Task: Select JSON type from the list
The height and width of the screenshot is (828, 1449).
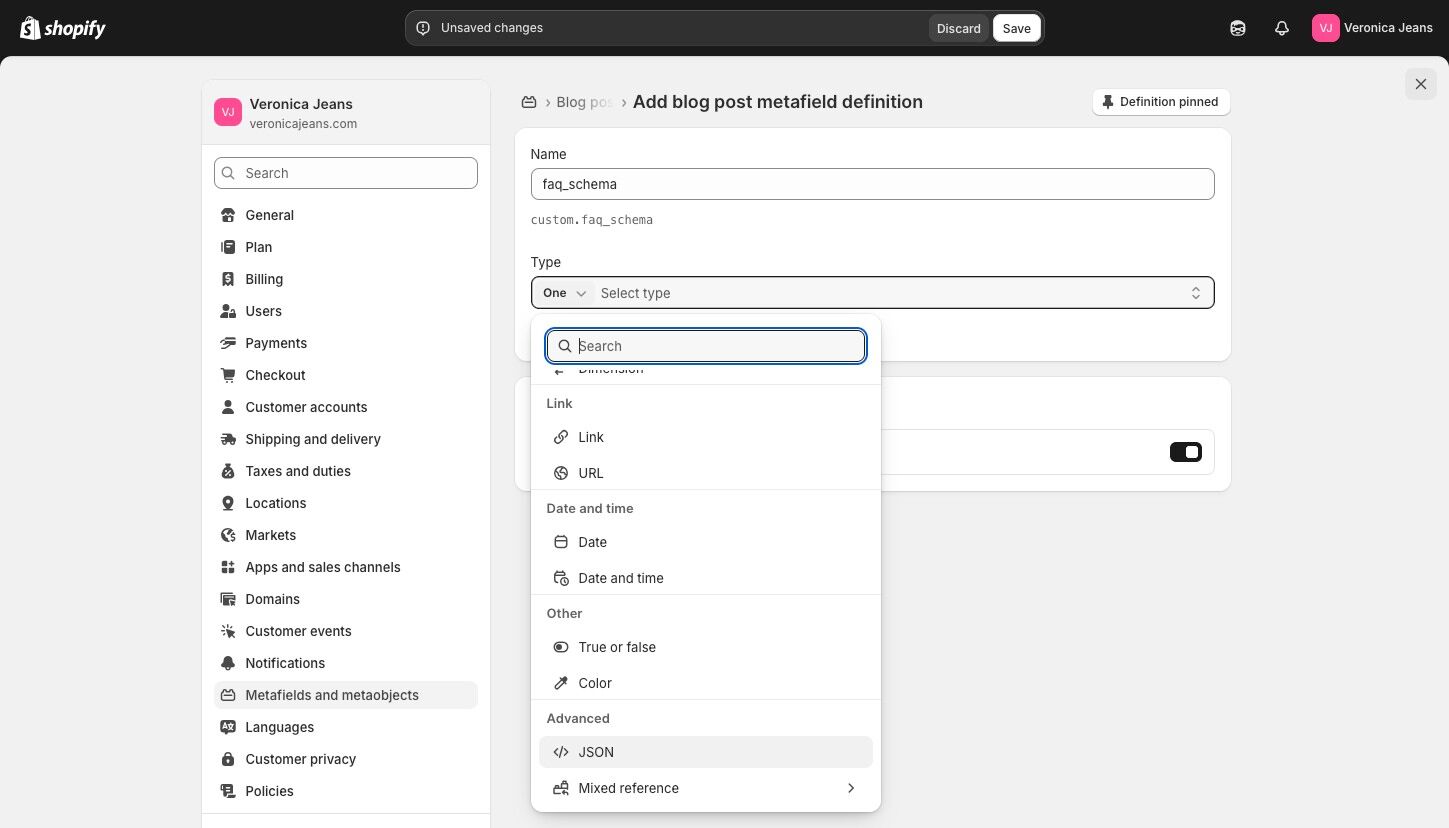Action: click(x=596, y=752)
